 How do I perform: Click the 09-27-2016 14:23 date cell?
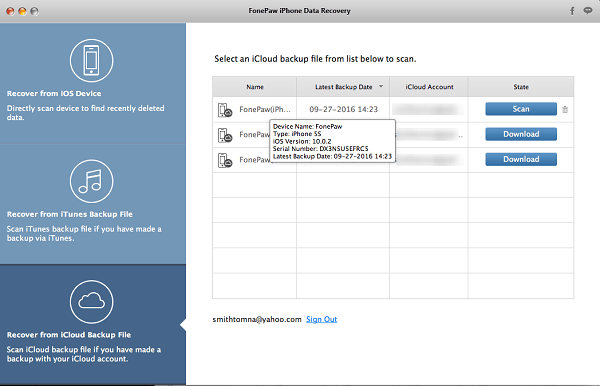343,109
